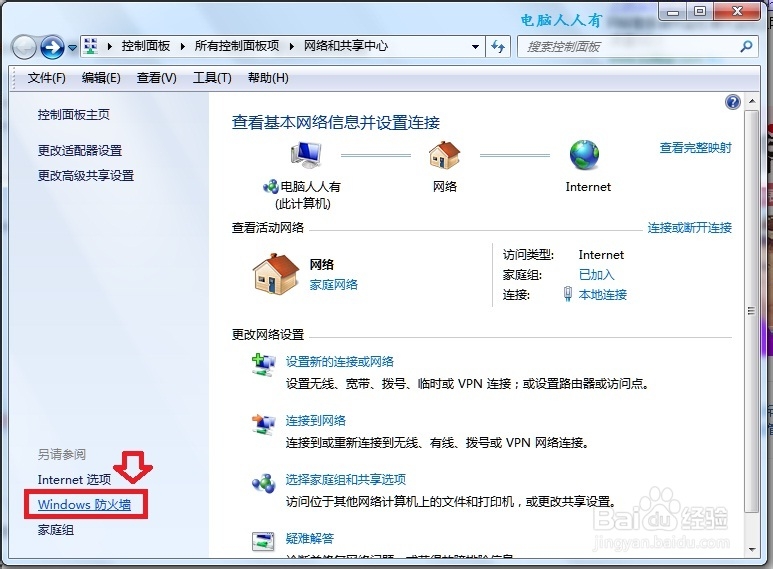Screen dimensions: 773x569
Task: Open the recent pages dropdown arrow
Action: pyautogui.click(x=72, y=48)
